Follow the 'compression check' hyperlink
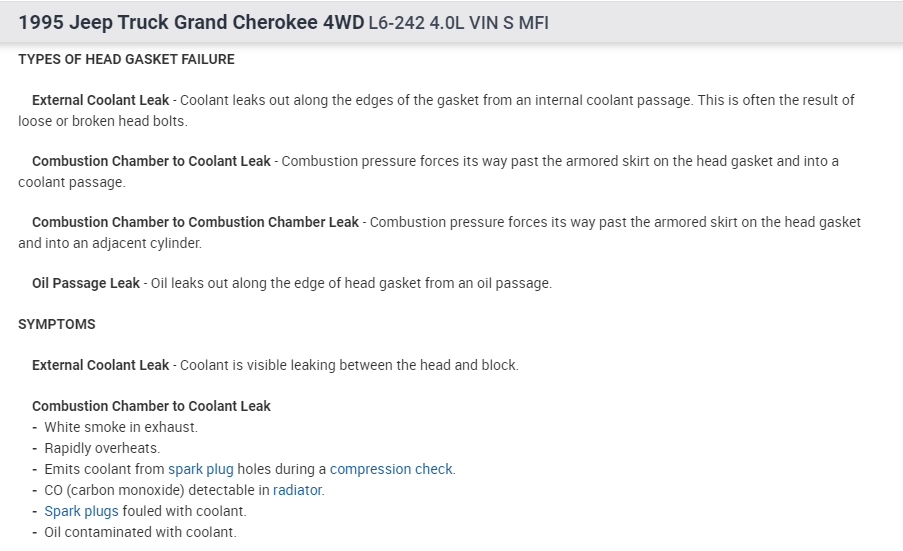Screen dimensions: 903x551 tap(391, 469)
